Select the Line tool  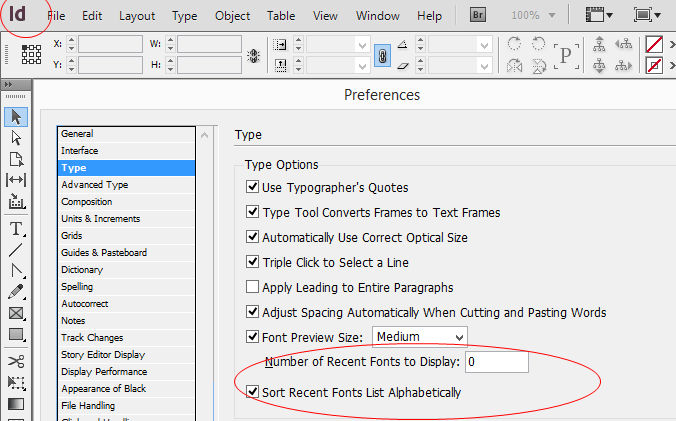pos(16,250)
